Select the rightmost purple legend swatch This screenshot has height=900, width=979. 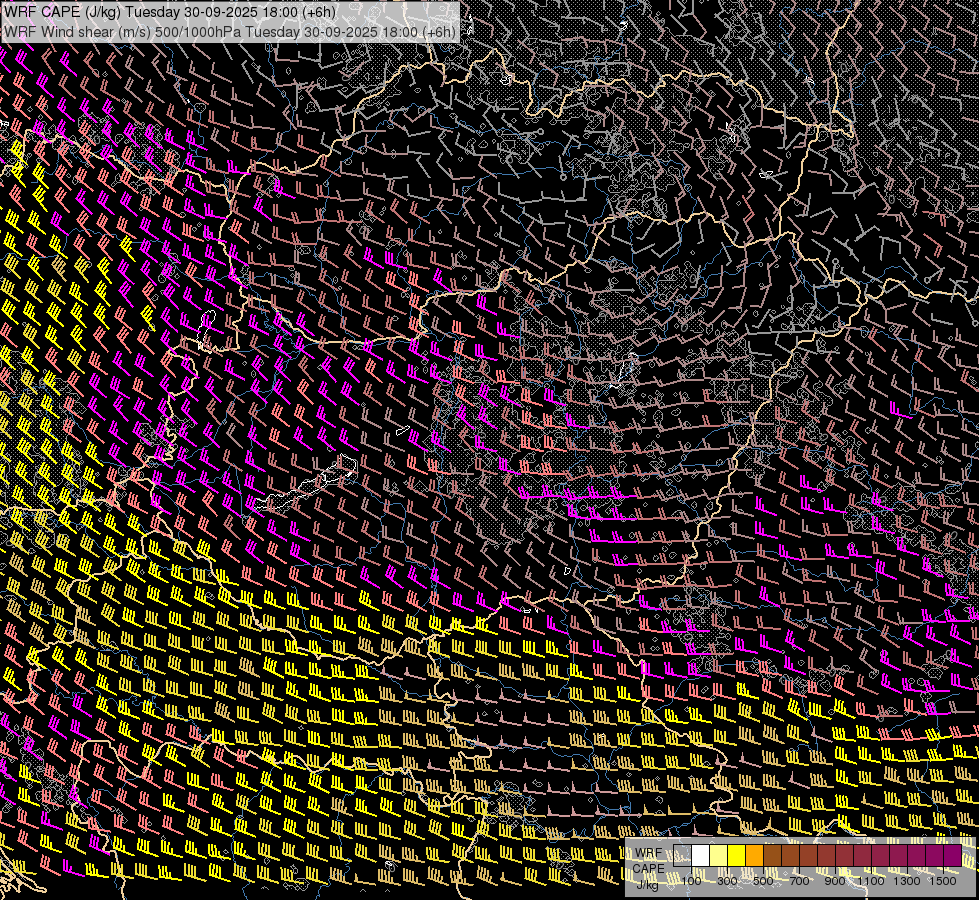[953, 856]
